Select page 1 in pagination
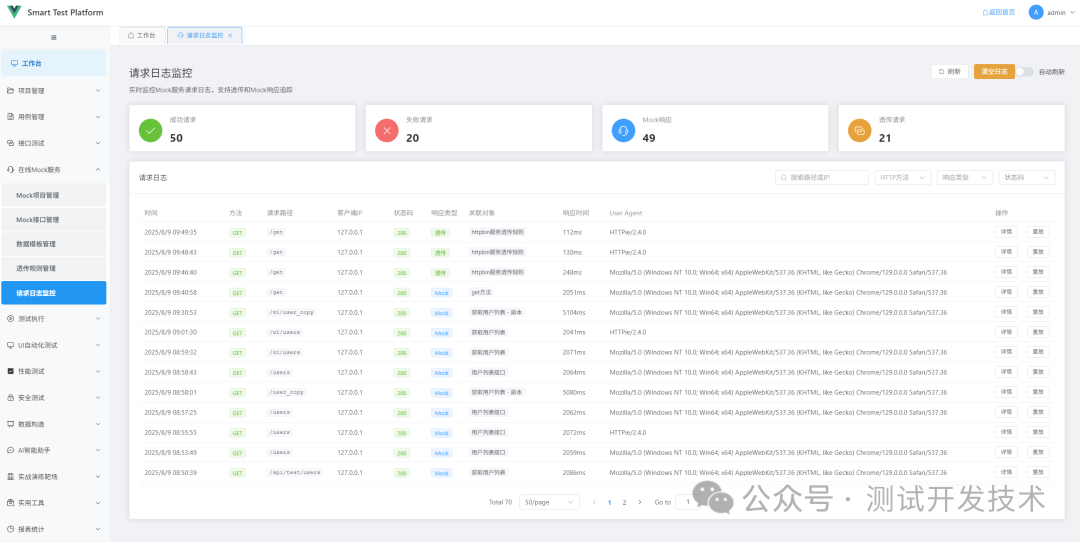The height and width of the screenshot is (542, 1080). (610, 502)
